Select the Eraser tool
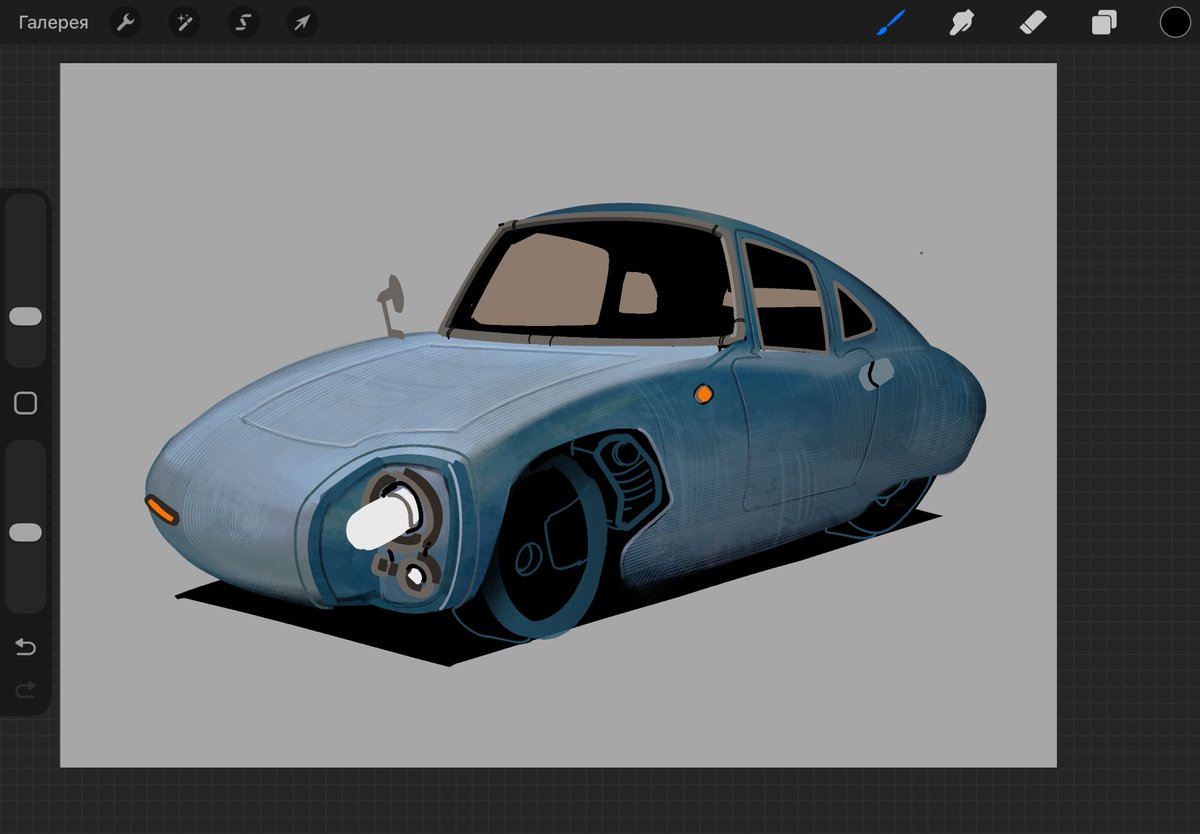The width and height of the screenshot is (1200, 834). click(x=1032, y=22)
